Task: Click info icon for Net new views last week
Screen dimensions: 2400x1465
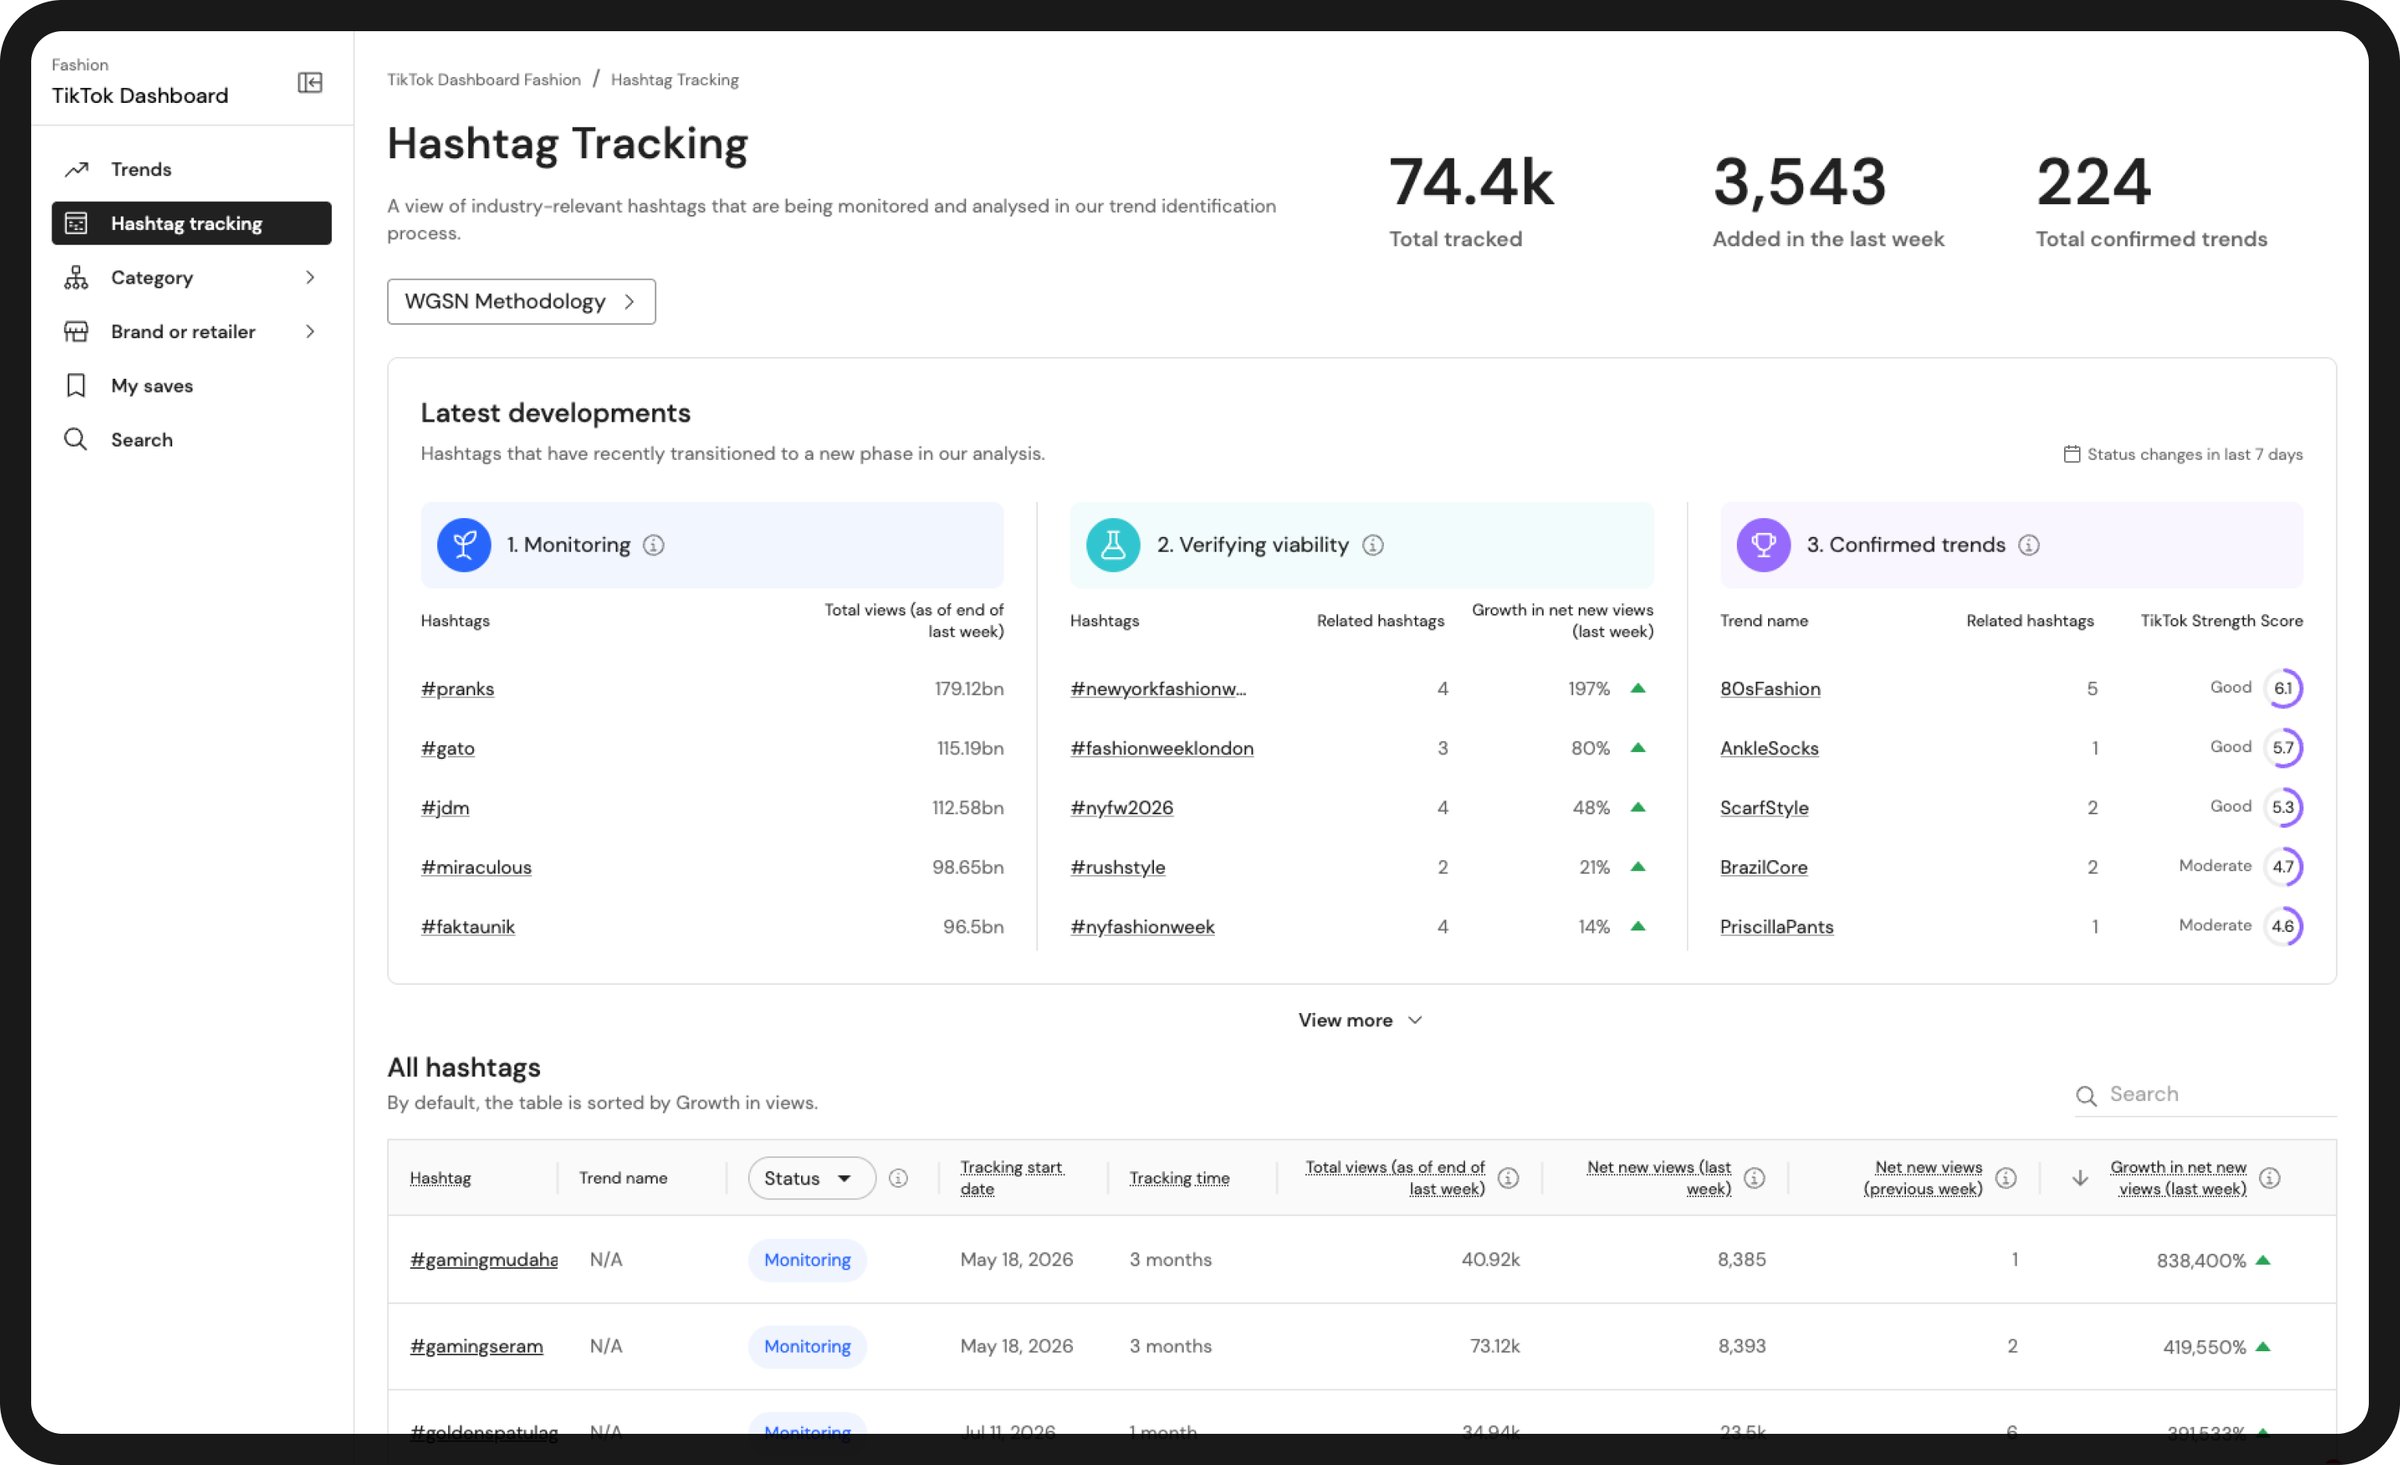Action: point(1754,1178)
